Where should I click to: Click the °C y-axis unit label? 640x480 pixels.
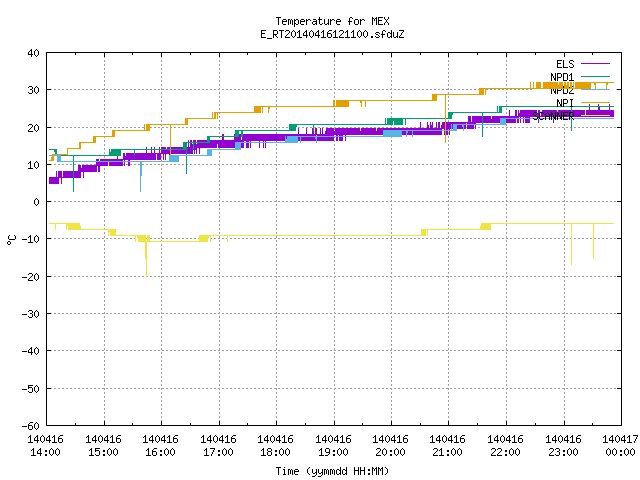click(11, 240)
